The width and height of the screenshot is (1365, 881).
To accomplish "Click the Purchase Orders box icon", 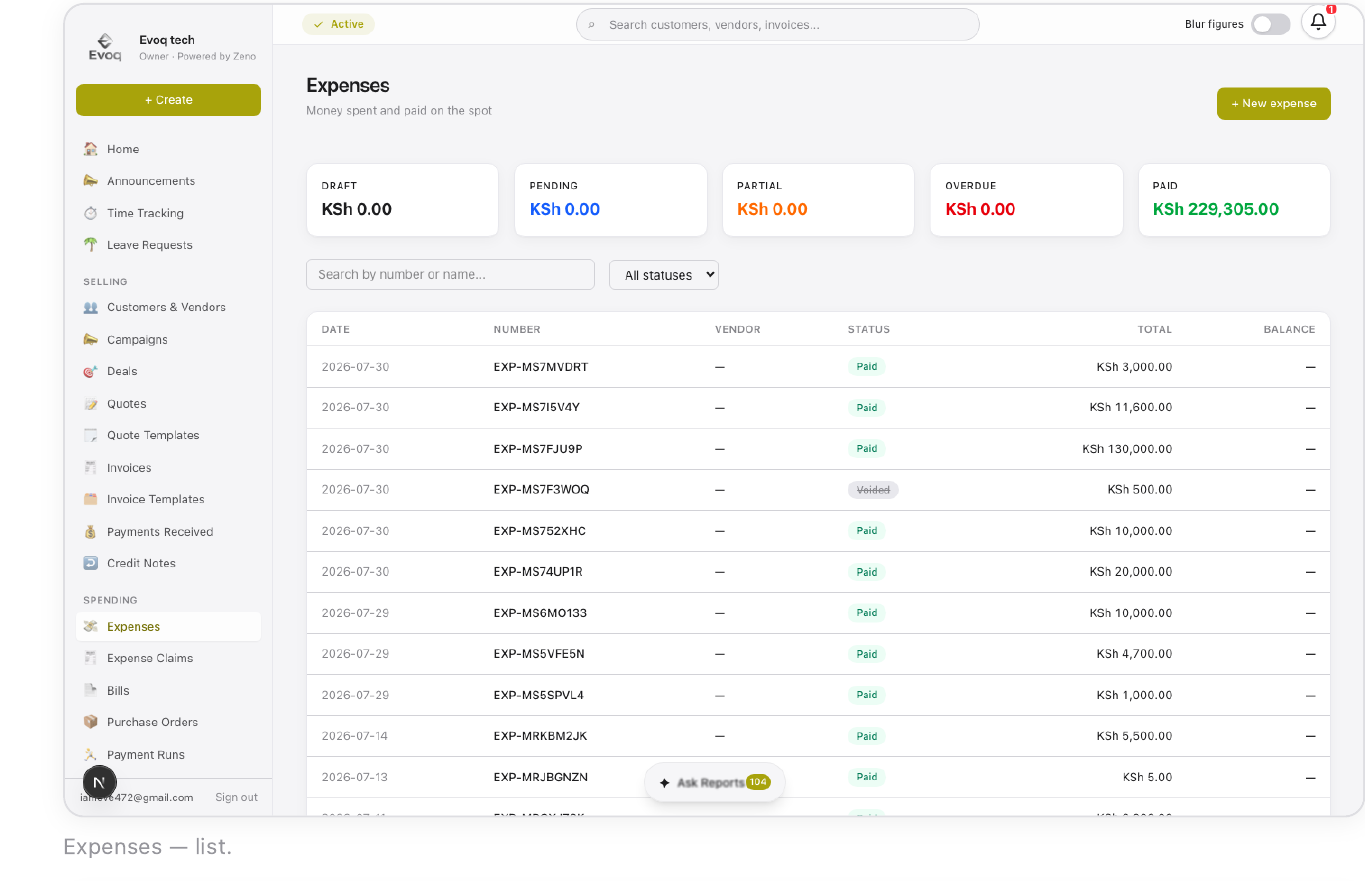I will [91, 722].
